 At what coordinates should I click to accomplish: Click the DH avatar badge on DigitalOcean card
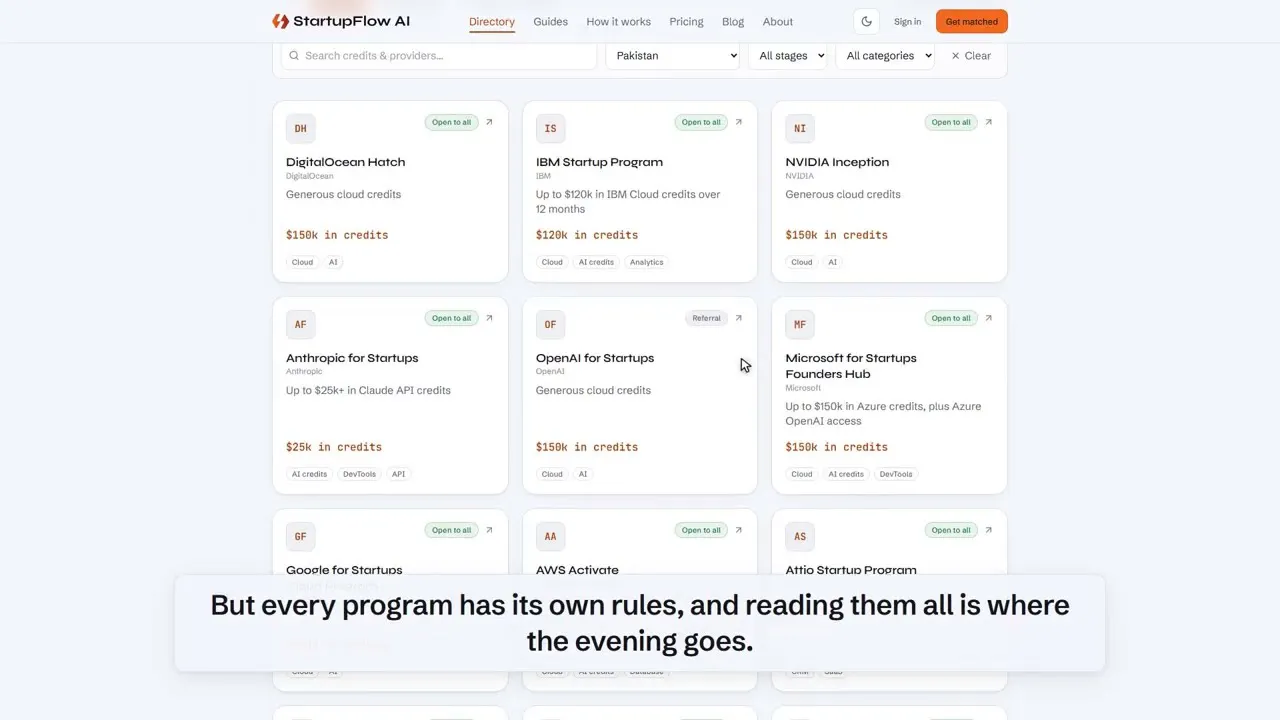tap(300, 129)
